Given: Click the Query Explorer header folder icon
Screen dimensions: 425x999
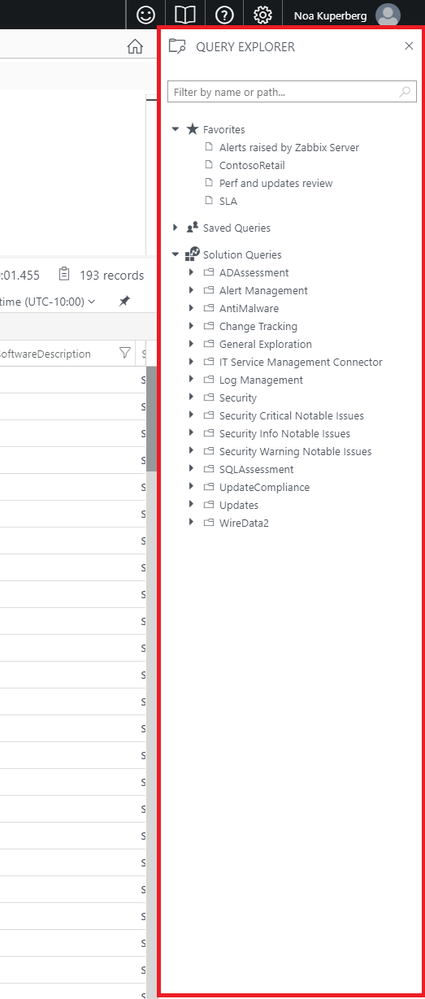Looking at the screenshot, I should point(177,46).
